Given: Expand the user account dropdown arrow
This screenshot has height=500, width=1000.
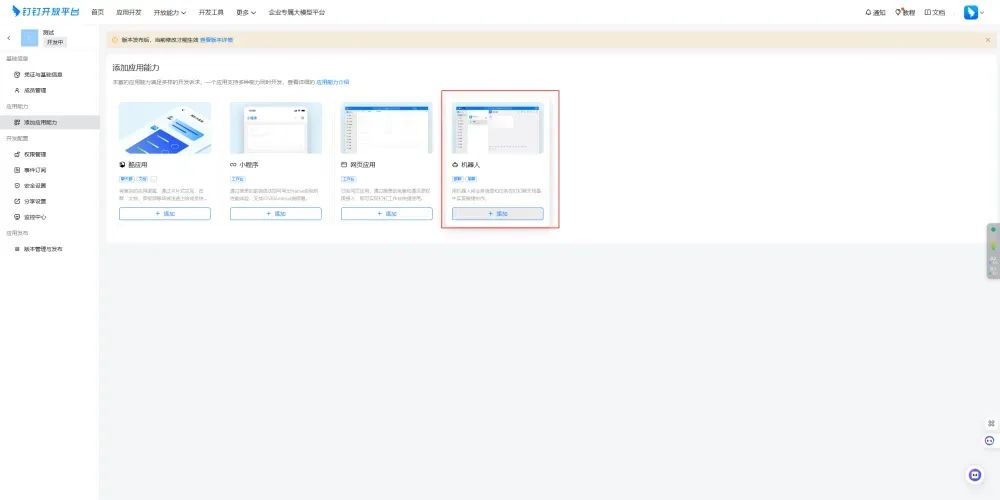Looking at the screenshot, I should (982, 13).
